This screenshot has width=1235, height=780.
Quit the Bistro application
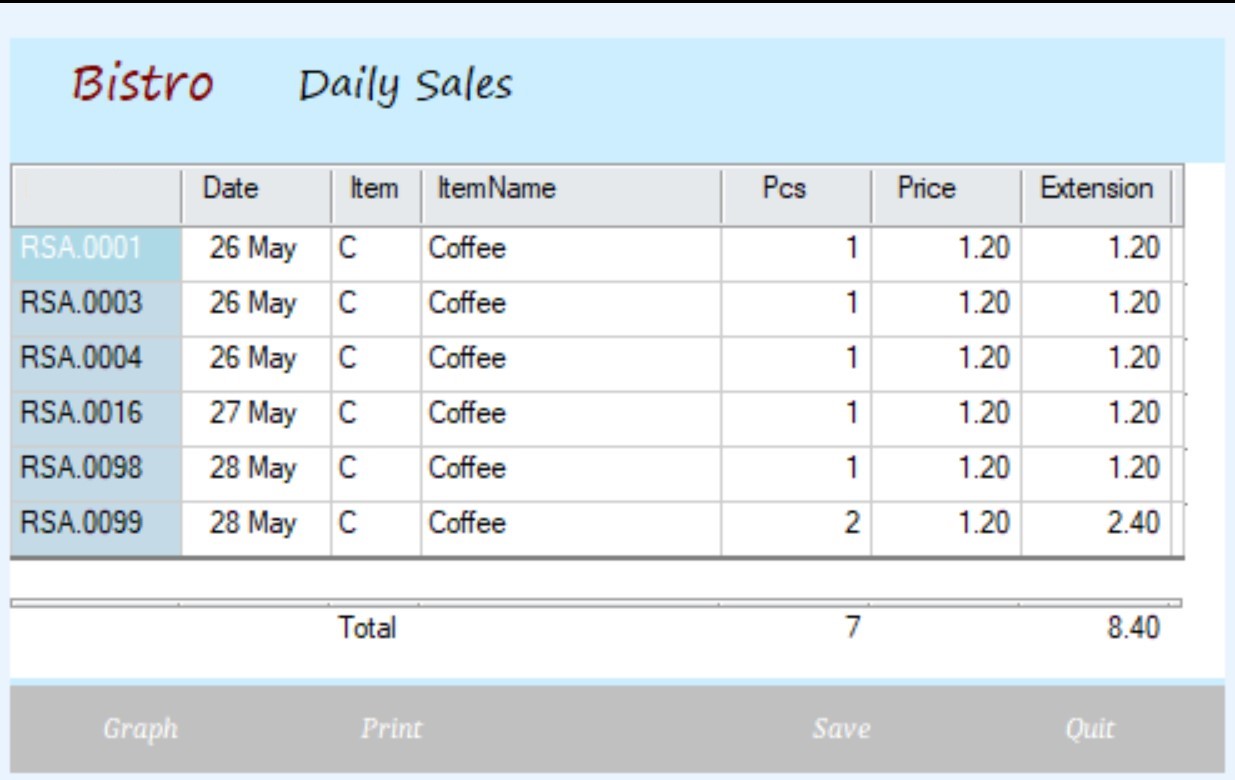click(1089, 729)
